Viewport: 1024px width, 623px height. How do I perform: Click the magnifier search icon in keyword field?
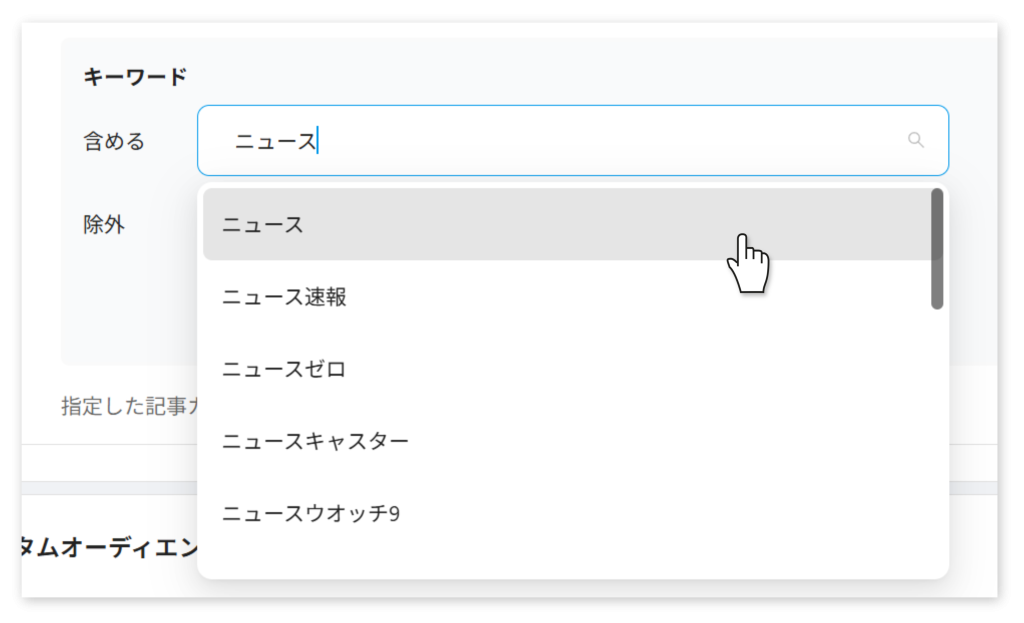916,140
